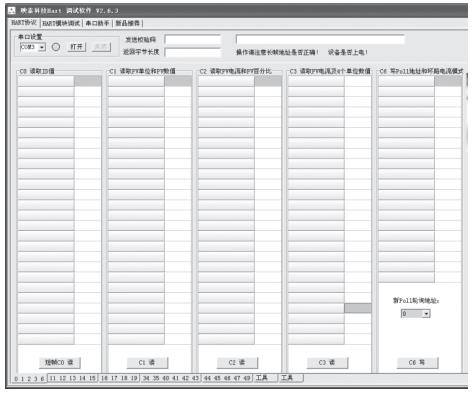Screen dimensions: 472x394
Task: Select the bottom tab 16 17 18 19
Action: (x=119, y=378)
